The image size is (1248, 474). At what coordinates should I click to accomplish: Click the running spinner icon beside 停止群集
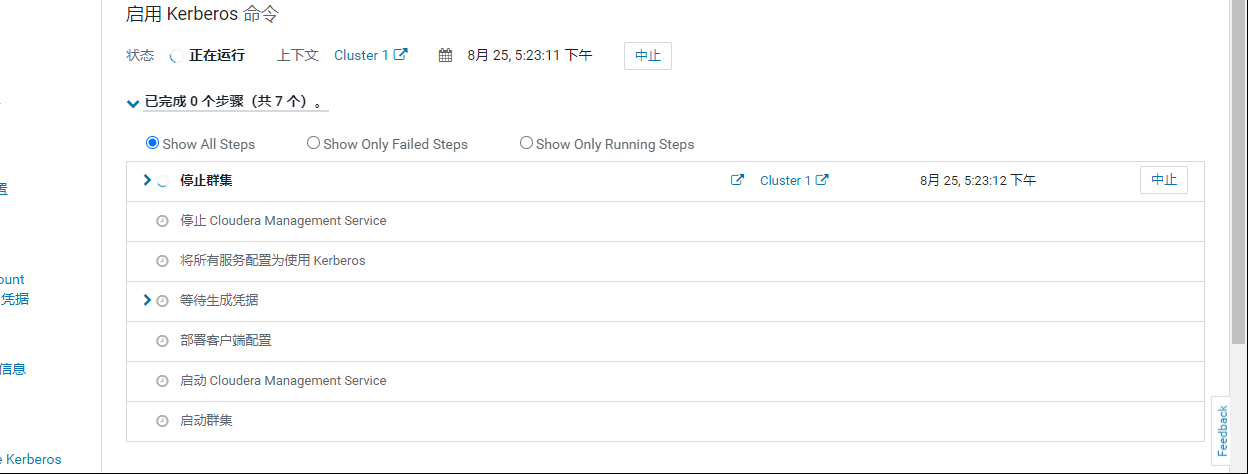coord(163,181)
